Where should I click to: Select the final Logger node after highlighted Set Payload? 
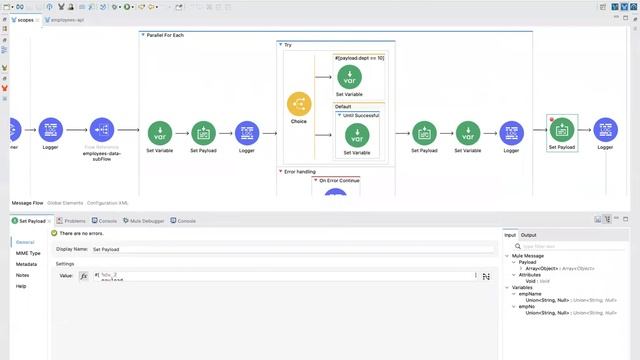(605, 130)
